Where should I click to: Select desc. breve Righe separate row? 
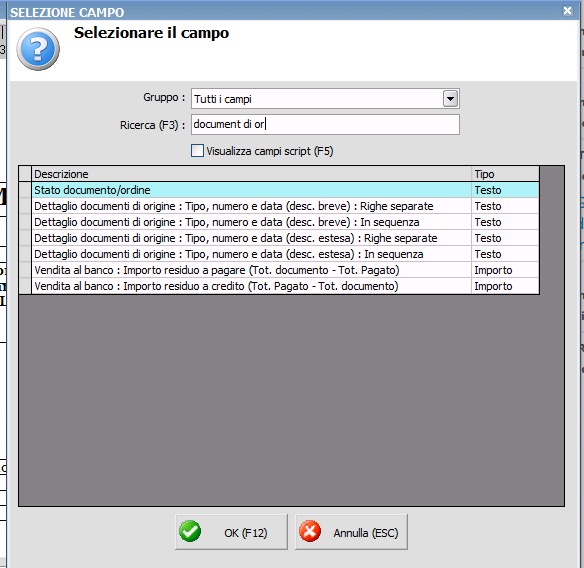[285, 206]
